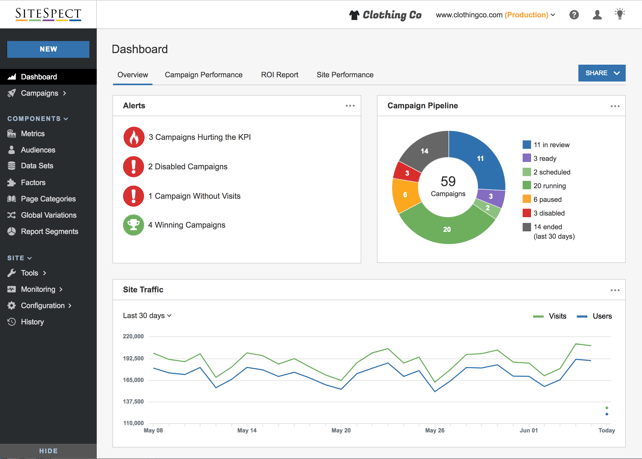Screen dimensions: 642x459
Task: Open the help question mark icon
Action: (x=574, y=15)
